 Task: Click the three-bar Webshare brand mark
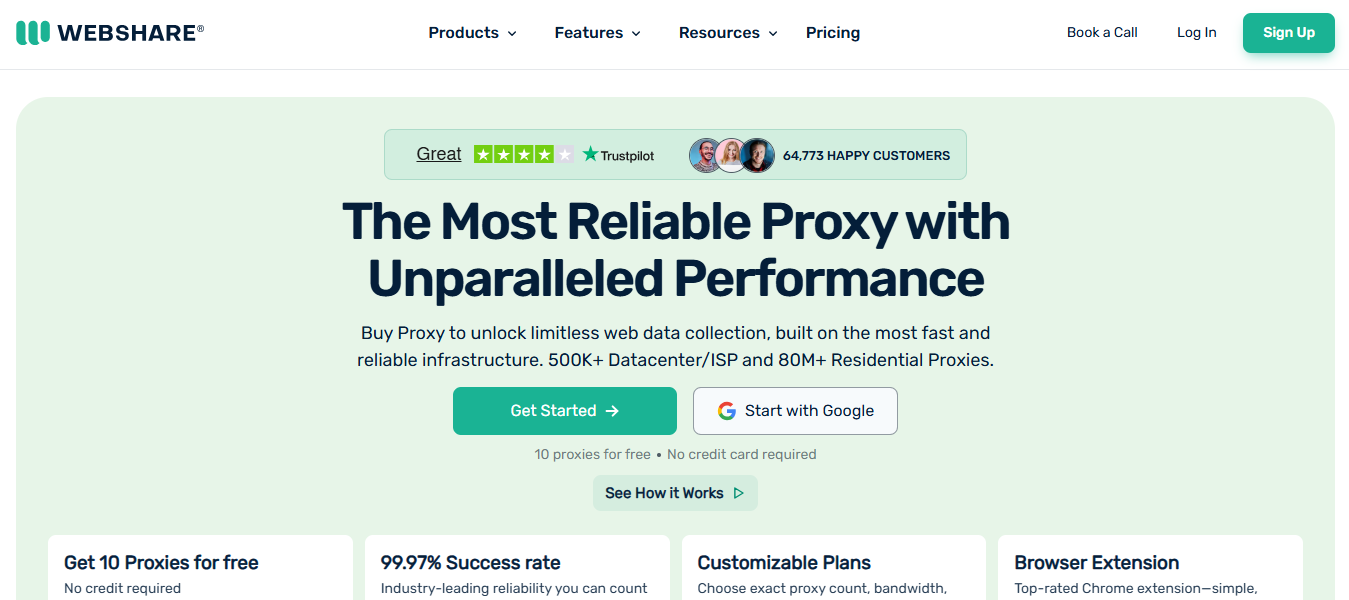pos(33,31)
